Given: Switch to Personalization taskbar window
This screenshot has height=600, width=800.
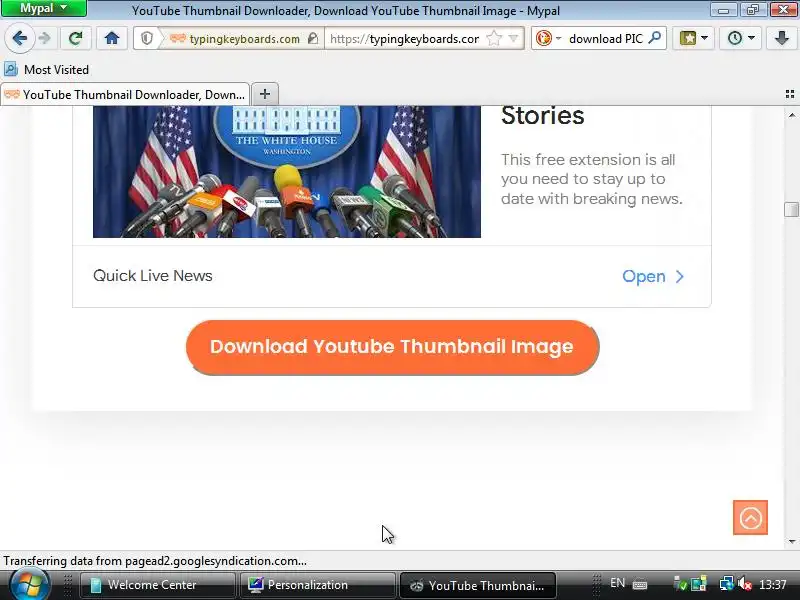Looking at the screenshot, I should pos(317,585).
